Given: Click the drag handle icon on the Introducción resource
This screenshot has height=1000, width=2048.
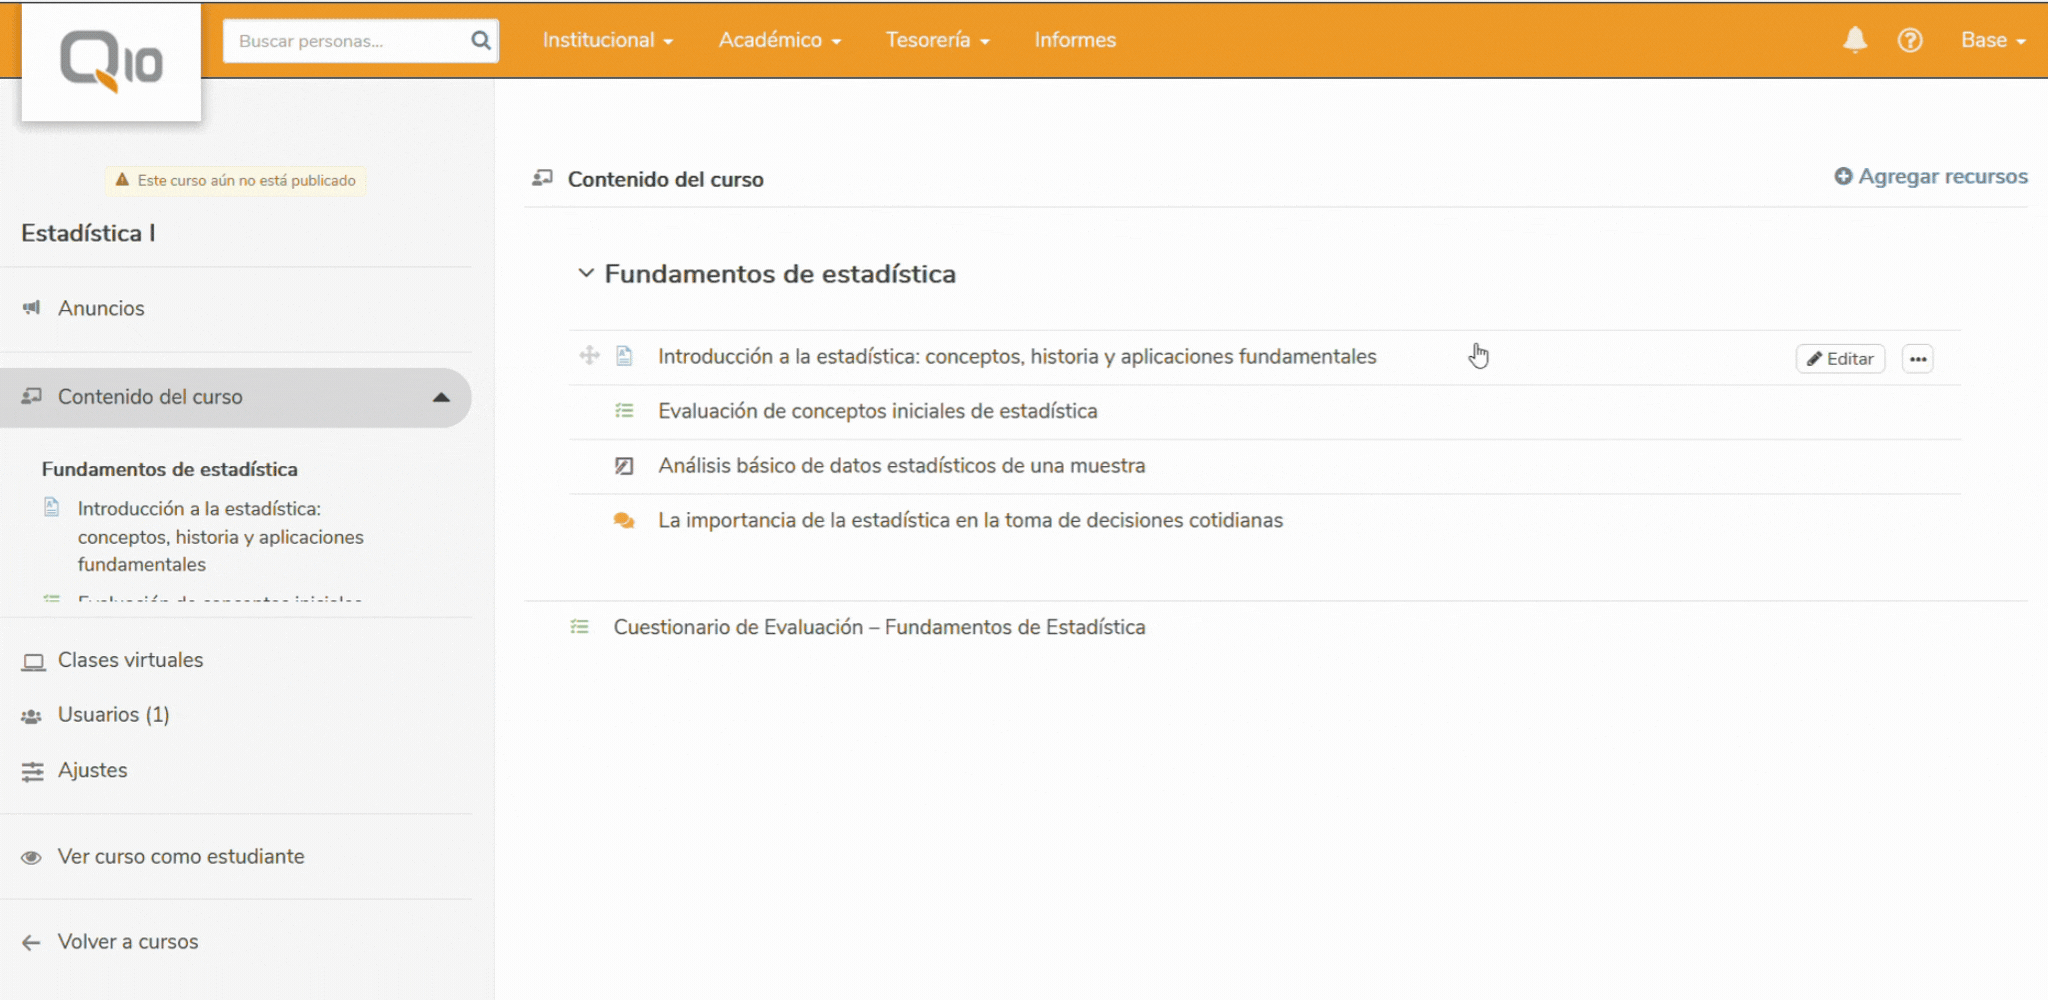Looking at the screenshot, I should [x=589, y=355].
